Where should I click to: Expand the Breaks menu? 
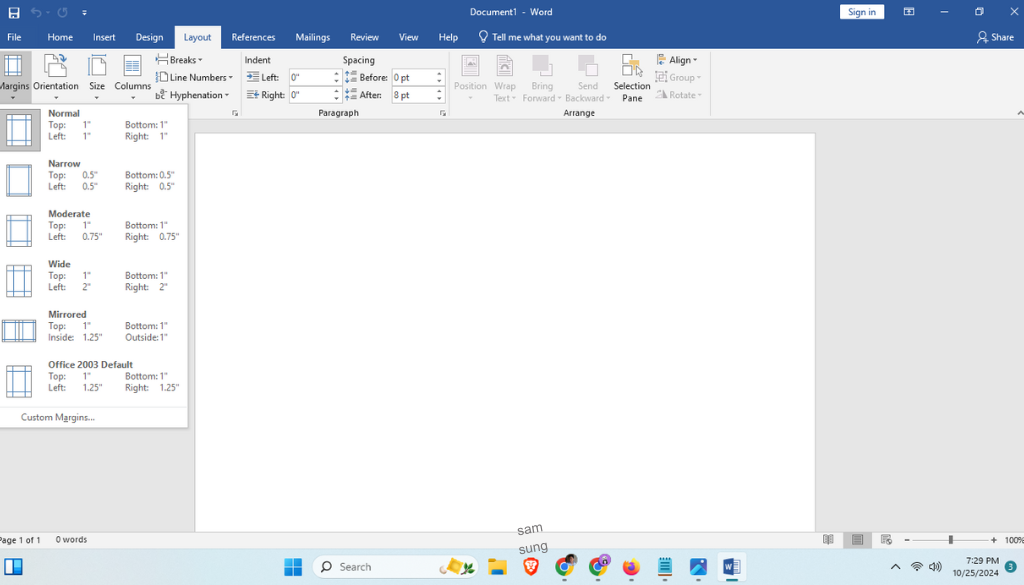[180, 59]
